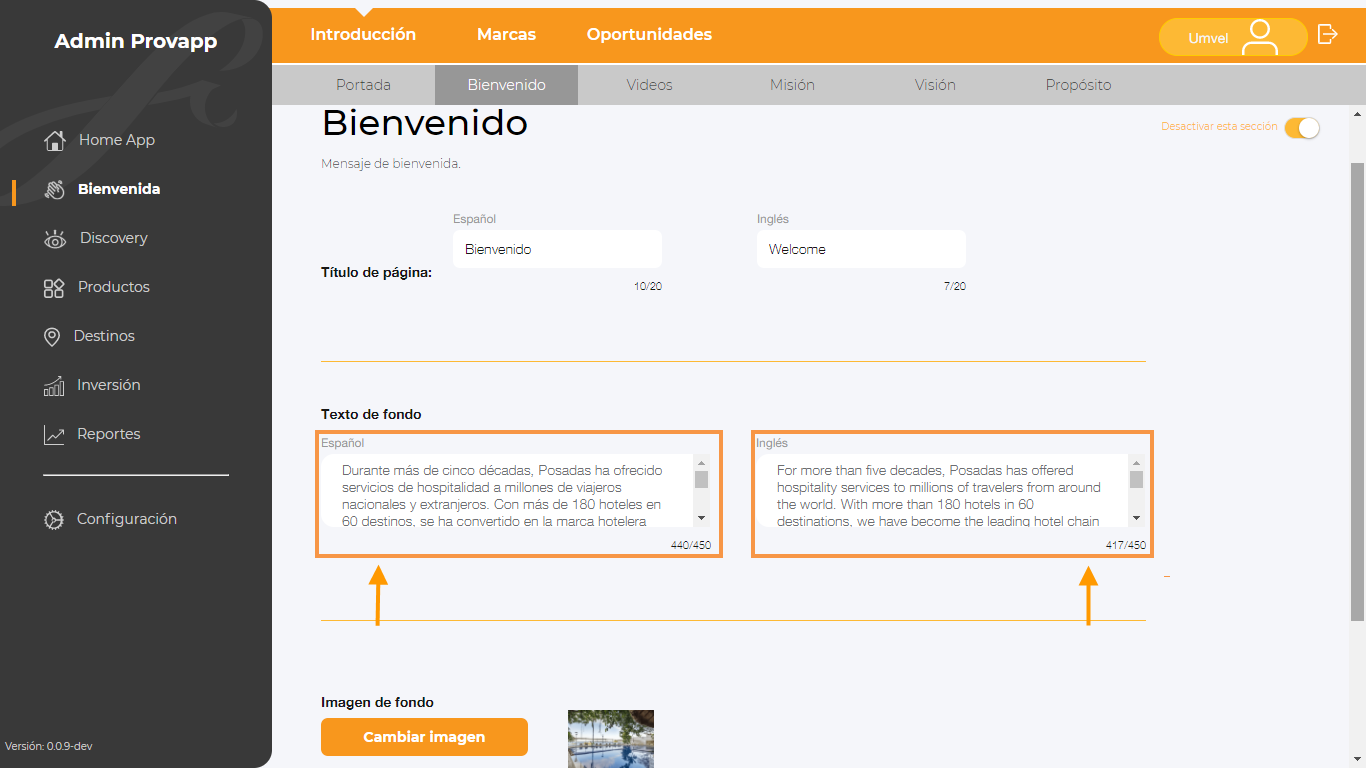Click the Inversión bar chart icon

[54, 385]
